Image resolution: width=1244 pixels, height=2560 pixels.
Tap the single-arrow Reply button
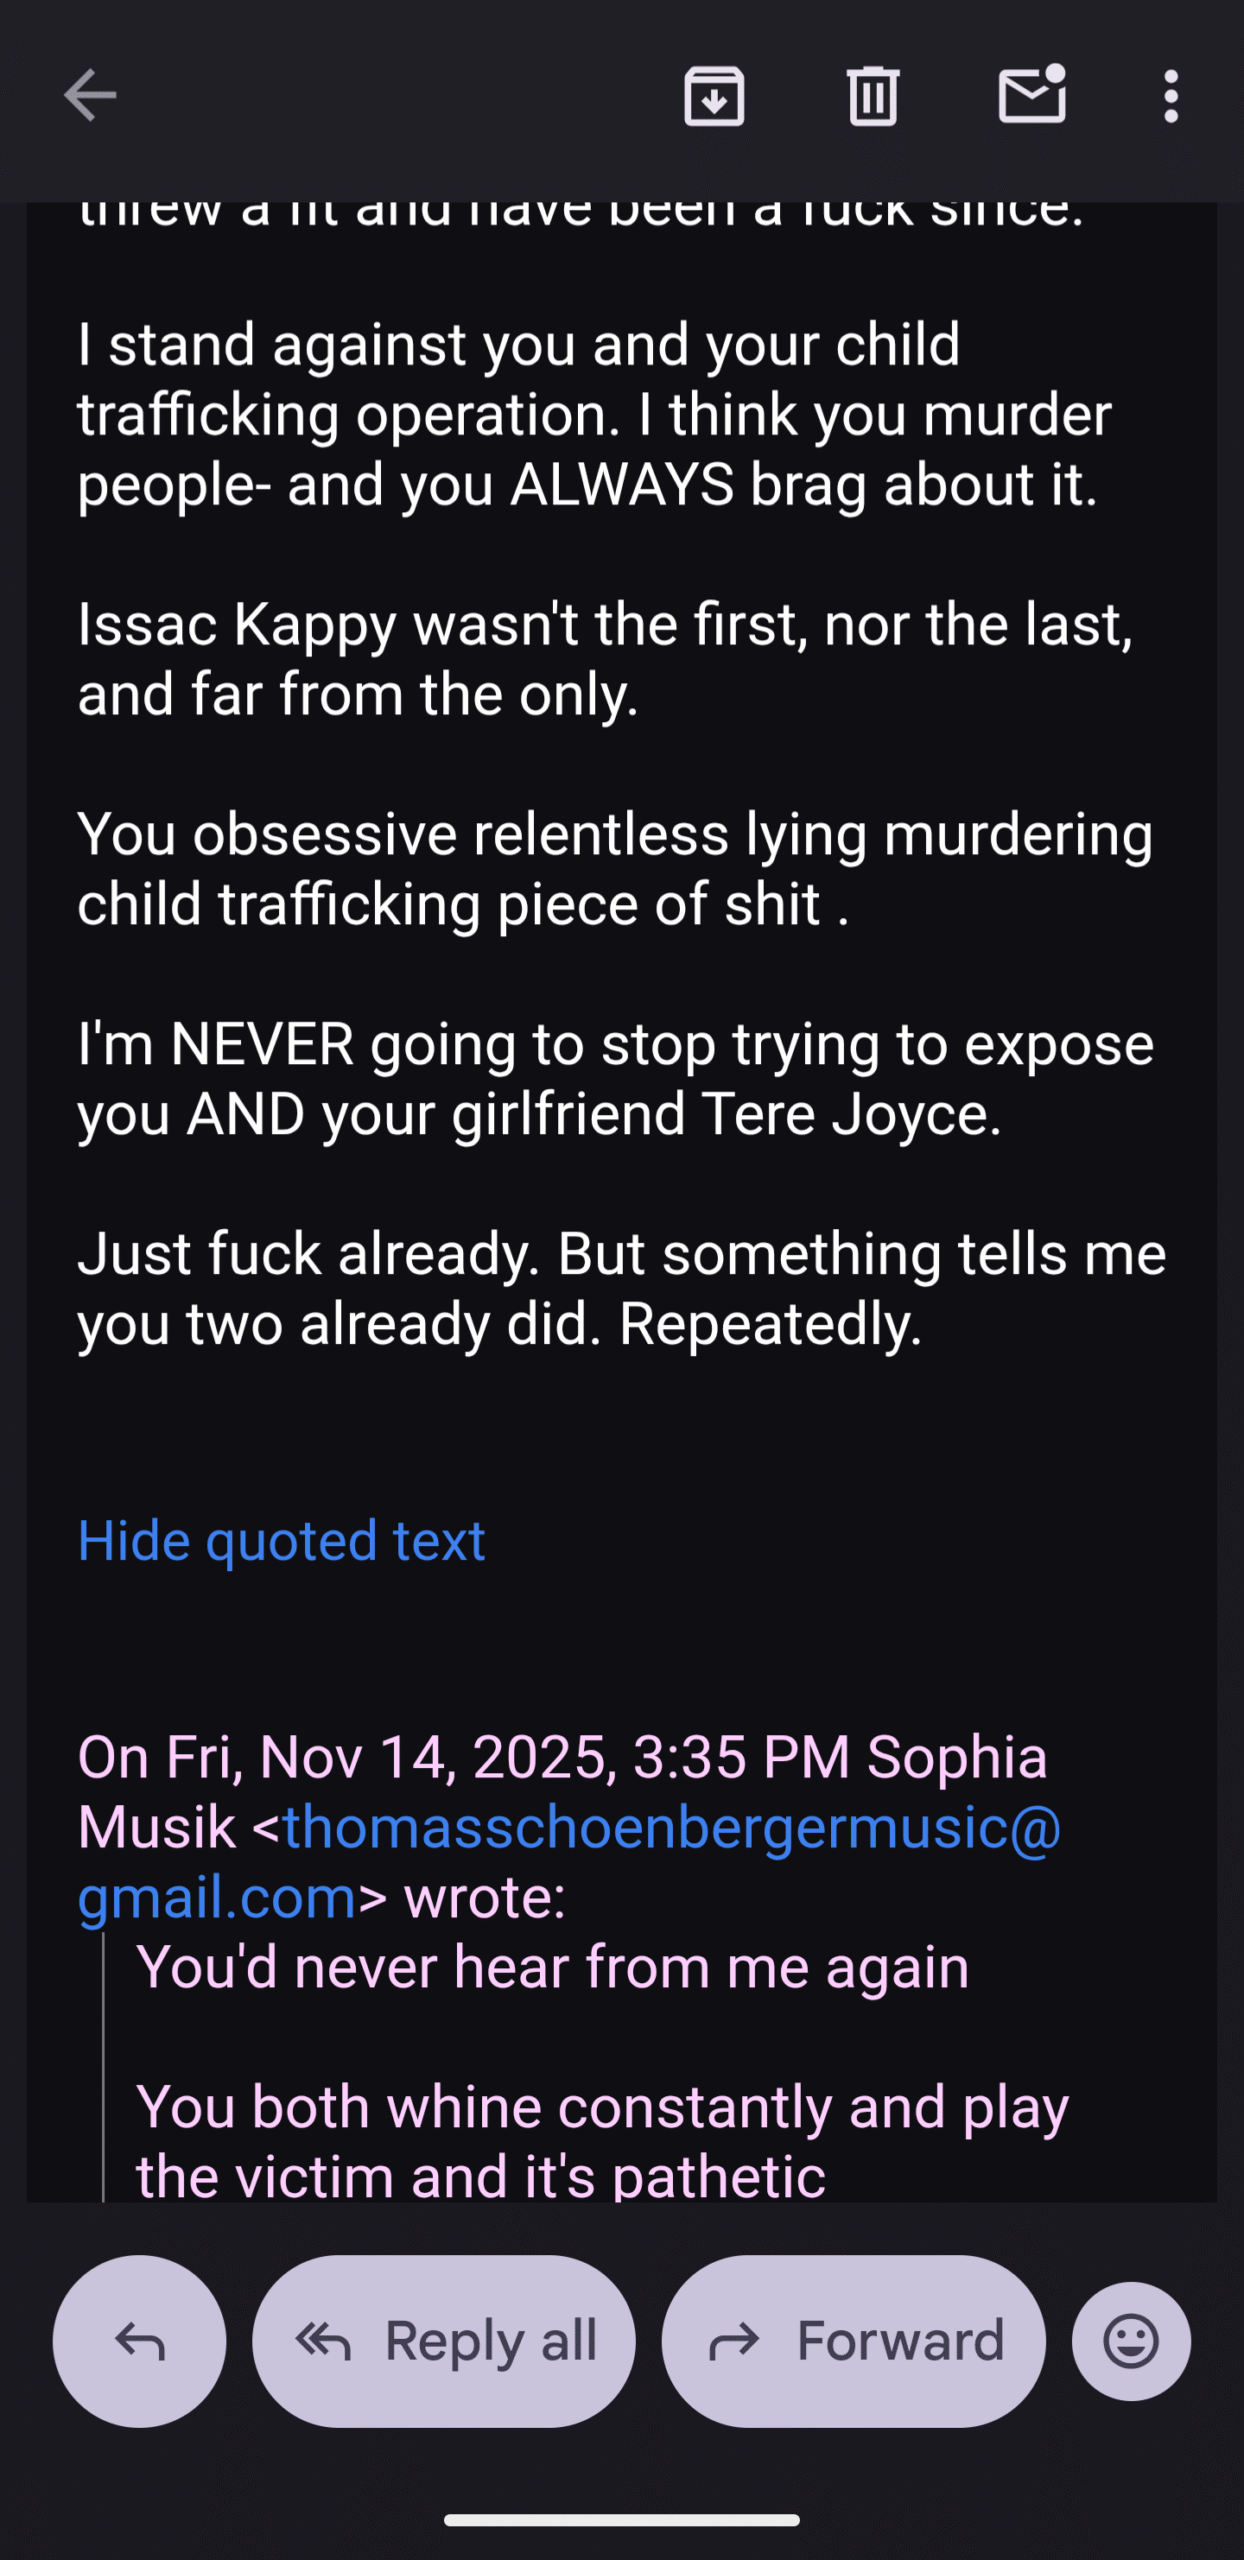pyautogui.click(x=139, y=2341)
